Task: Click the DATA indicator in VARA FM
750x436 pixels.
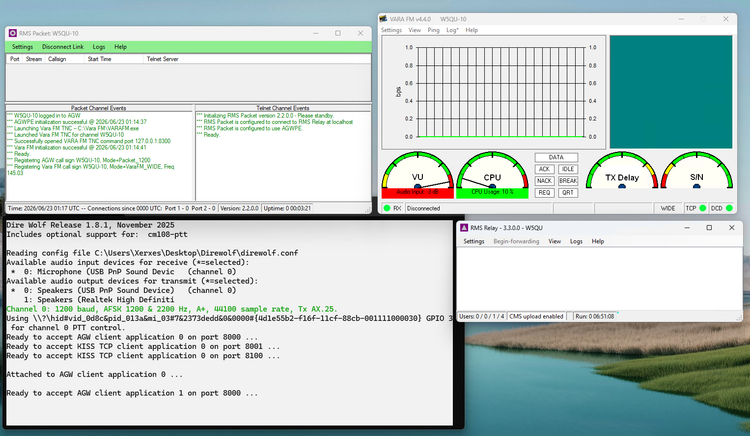Action: coord(556,157)
